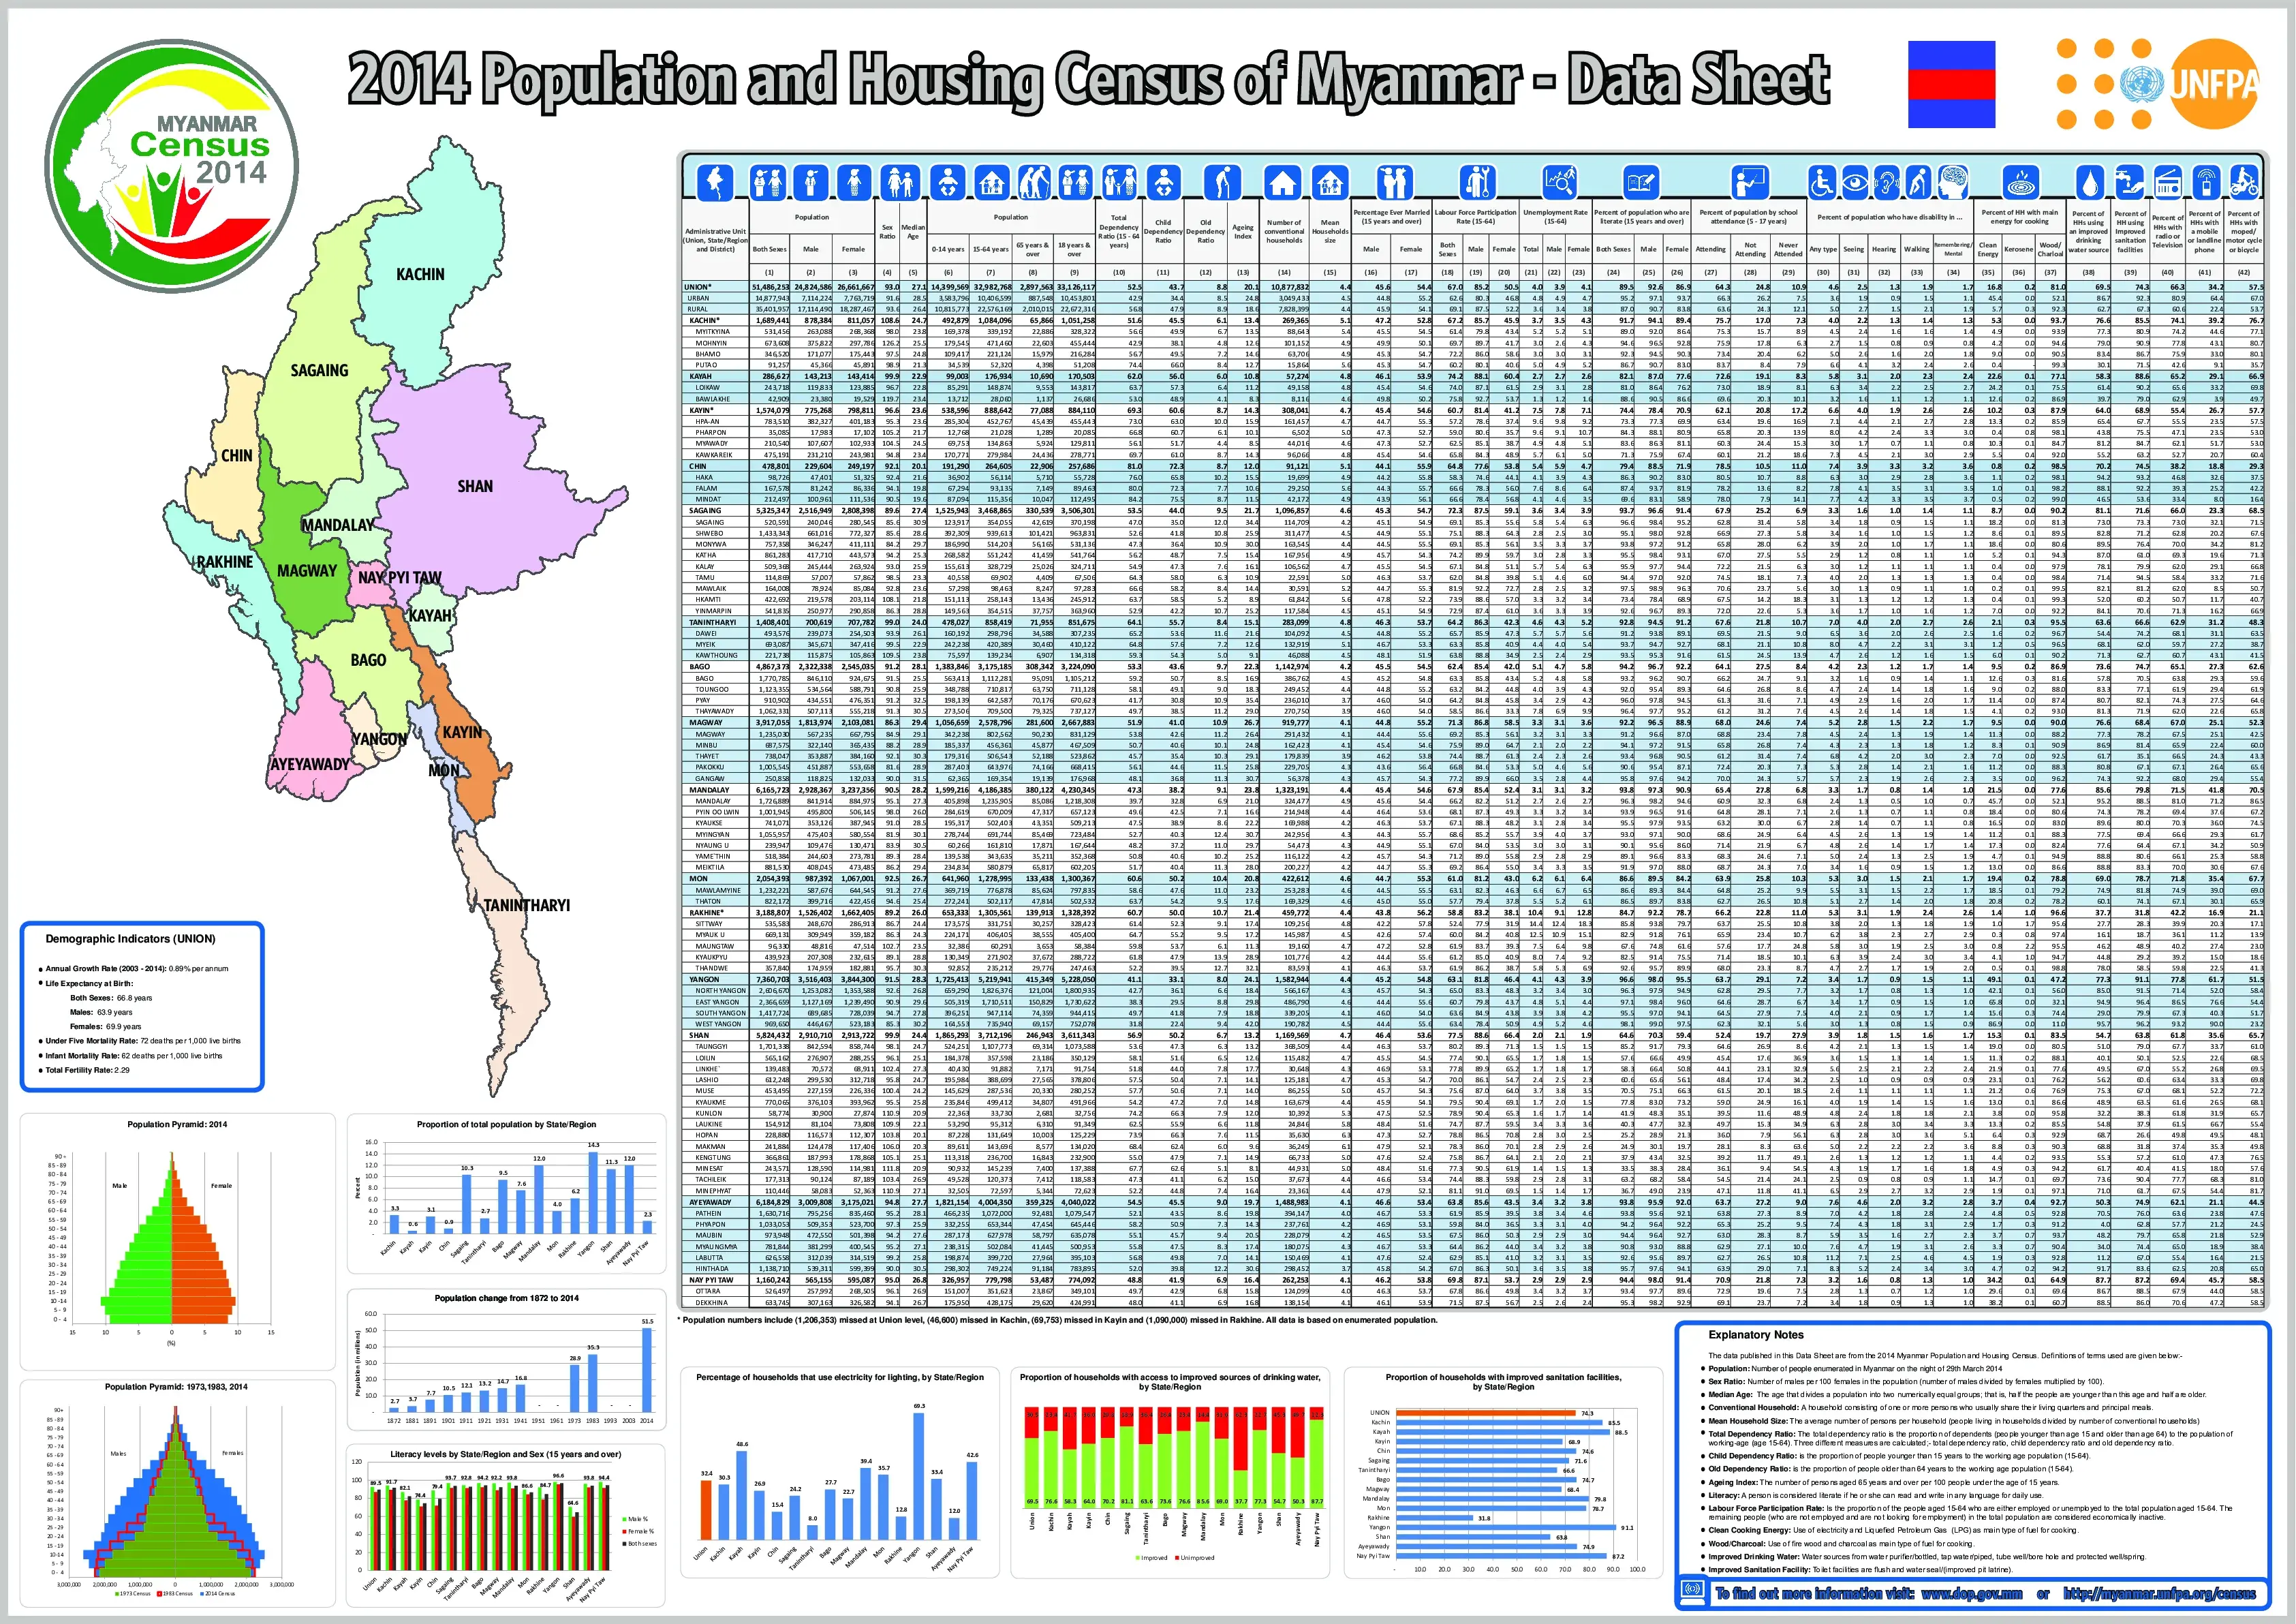Click the MAGWAY label on the map

pos(307,570)
